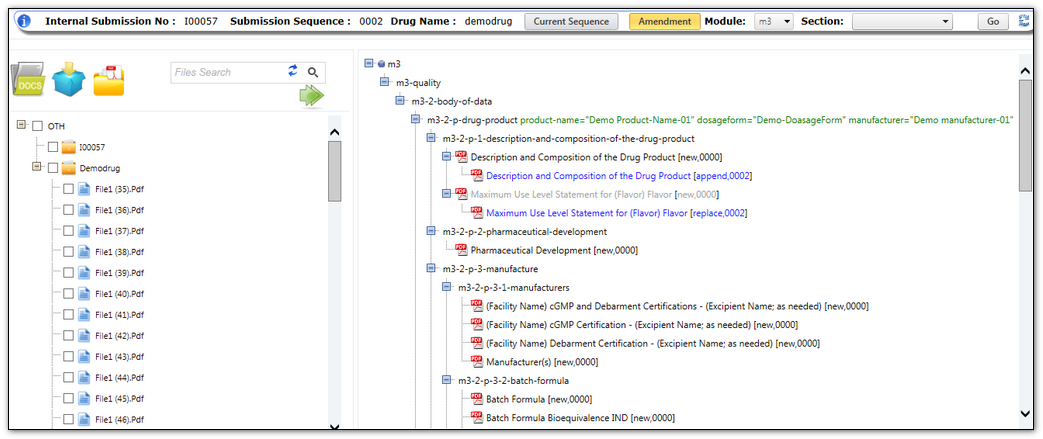The width and height of the screenshot is (1043, 439).
Task: Click in the Files Search field
Action: point(227,72)
